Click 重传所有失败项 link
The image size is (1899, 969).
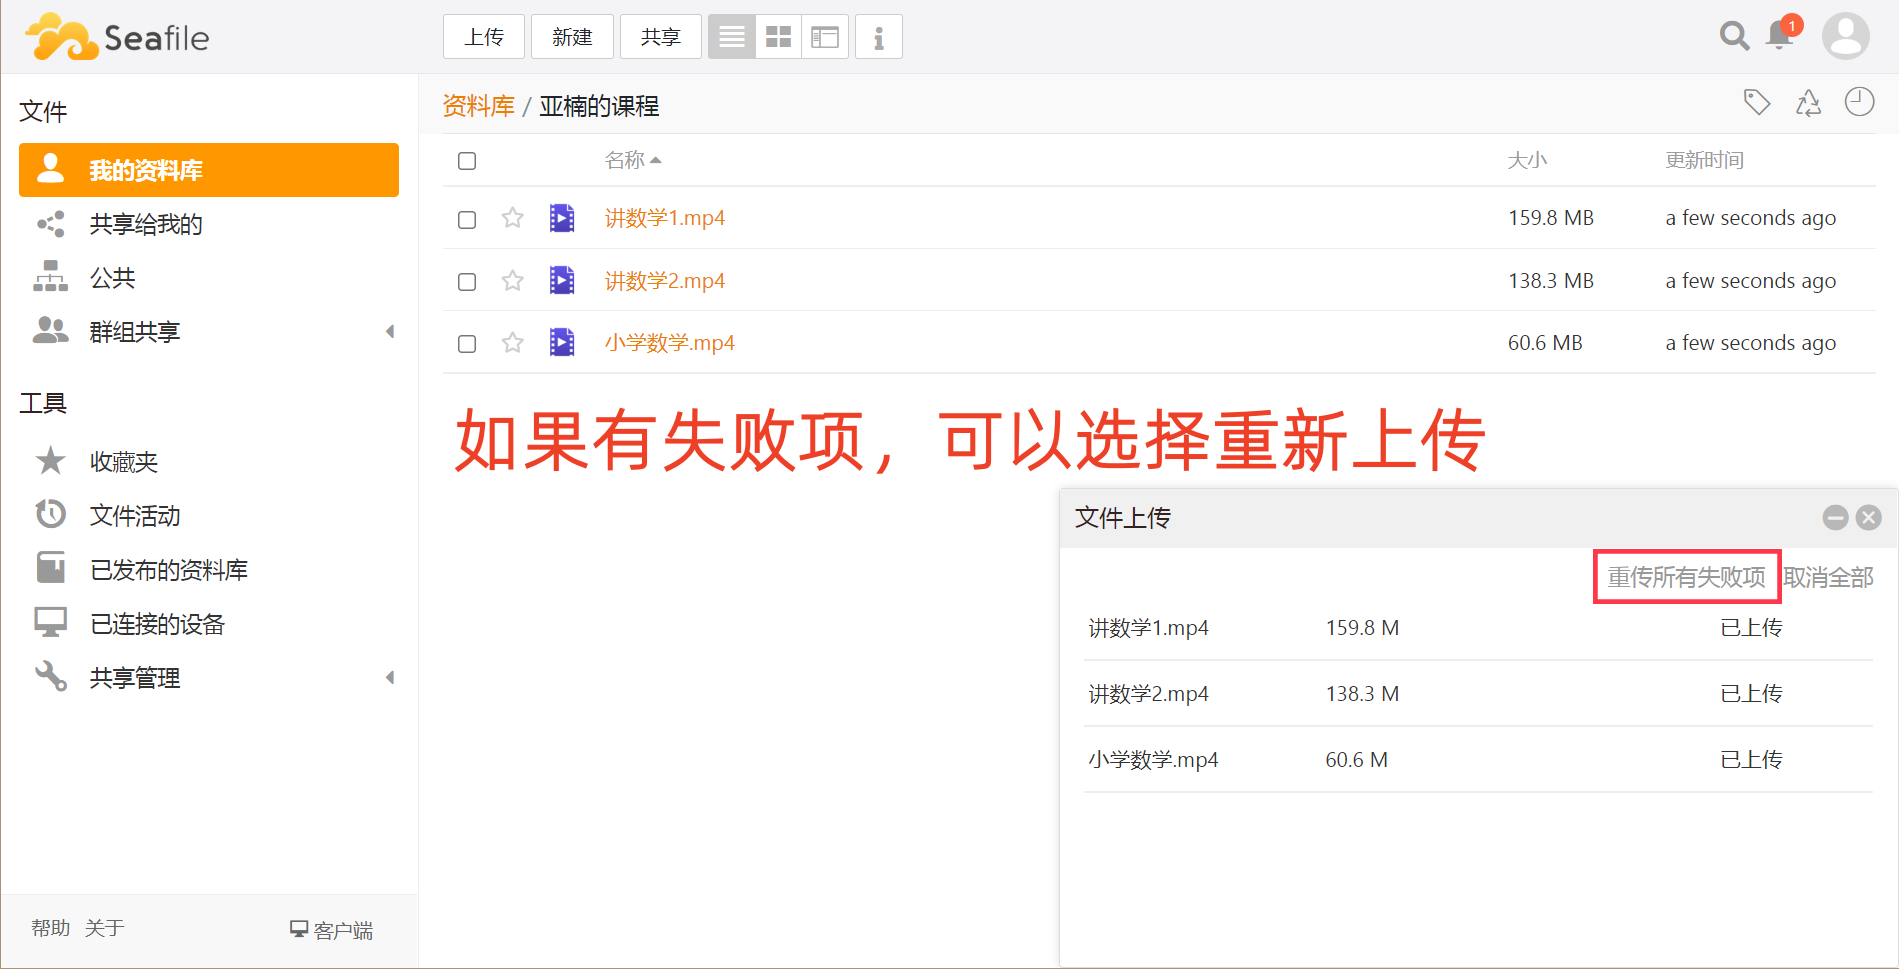1686,577
